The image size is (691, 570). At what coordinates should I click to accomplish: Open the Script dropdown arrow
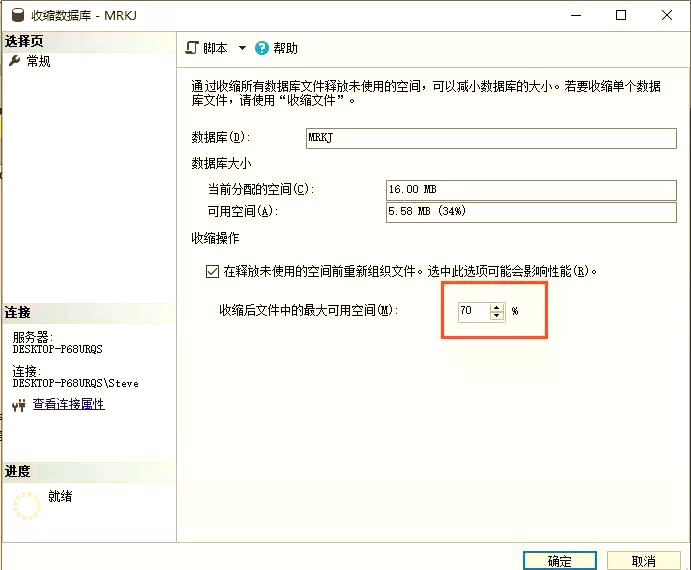click(242, 48)
